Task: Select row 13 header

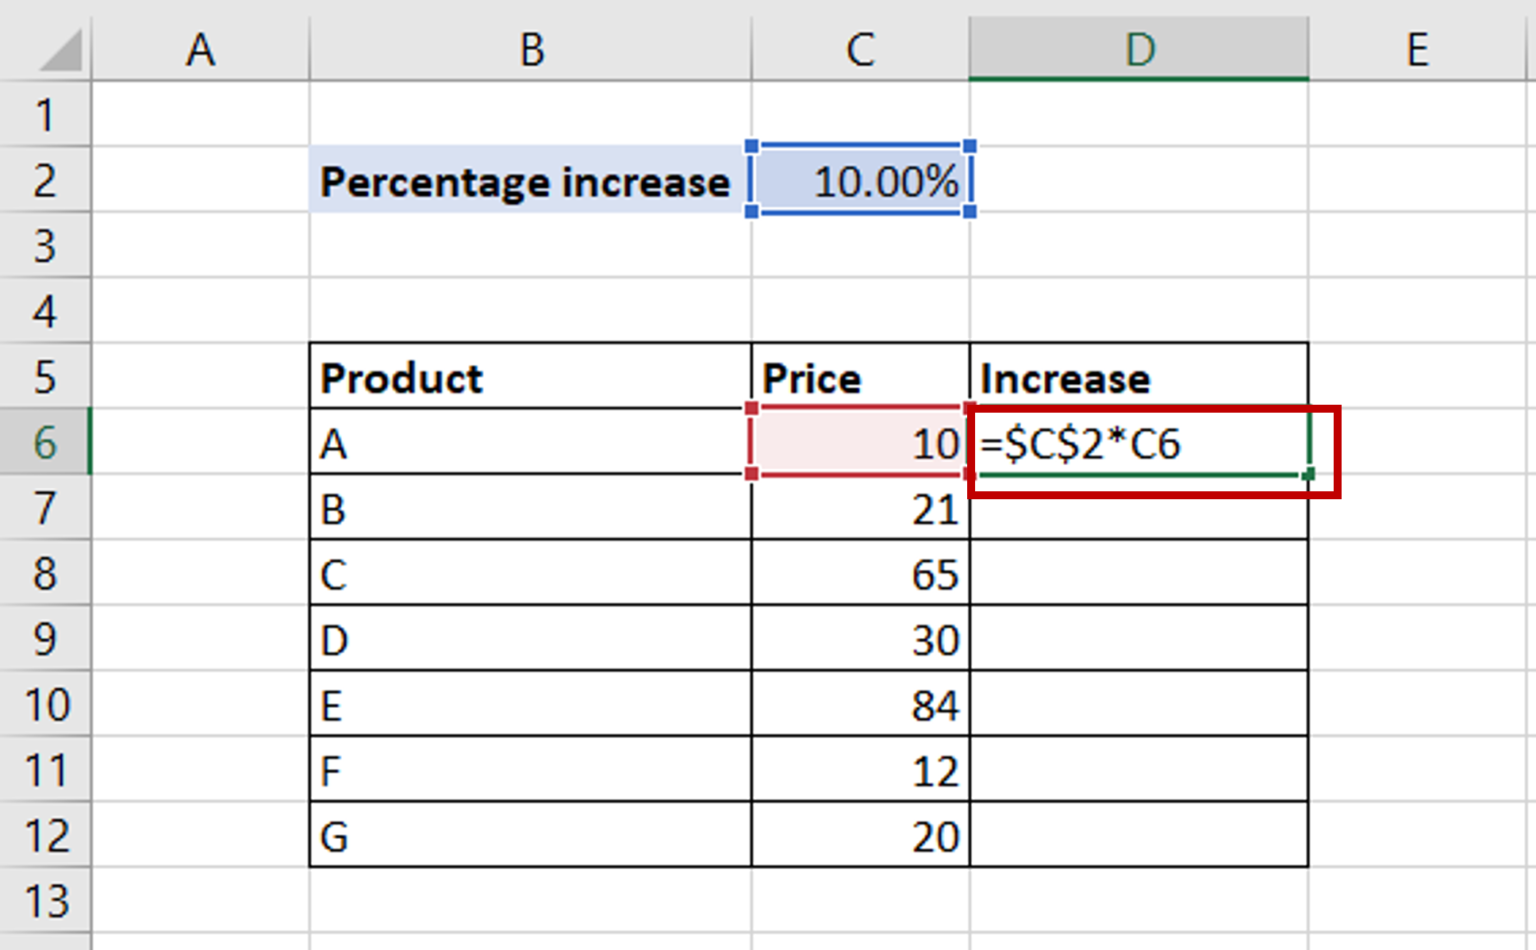Action: (45, 901)
